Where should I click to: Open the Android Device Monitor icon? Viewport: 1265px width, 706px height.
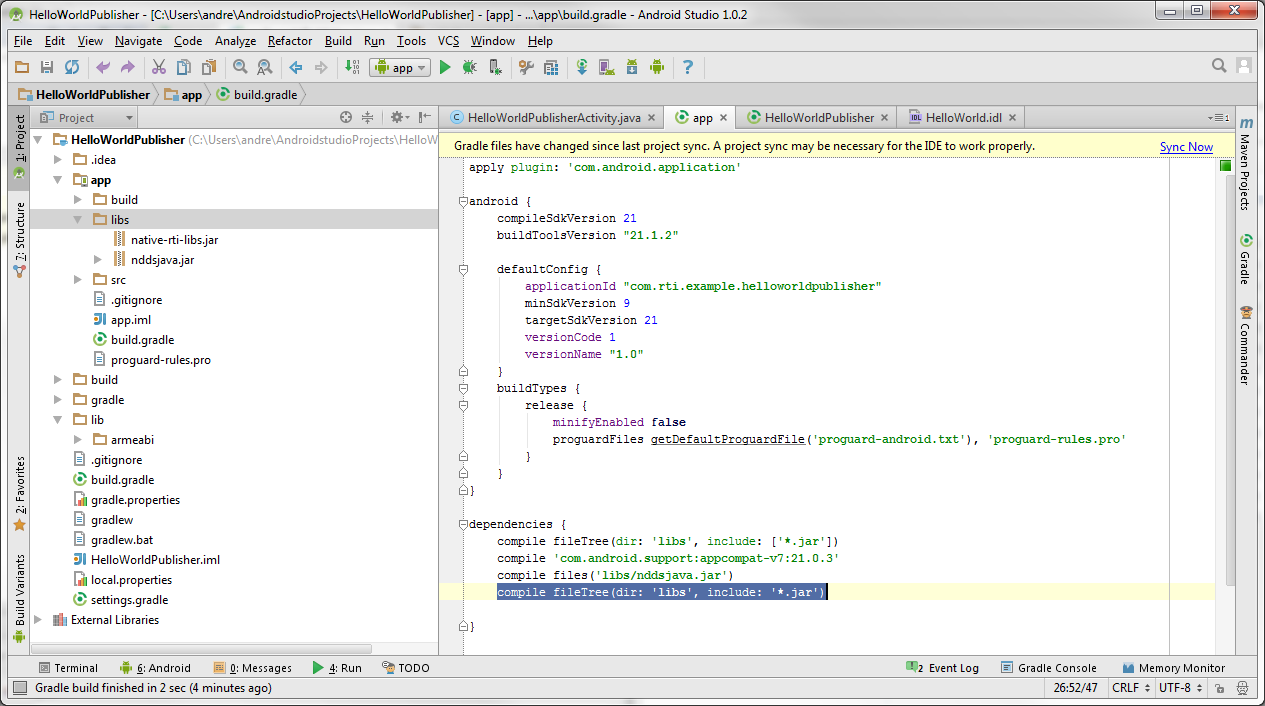pyautogui.click(x=657, y=67)
